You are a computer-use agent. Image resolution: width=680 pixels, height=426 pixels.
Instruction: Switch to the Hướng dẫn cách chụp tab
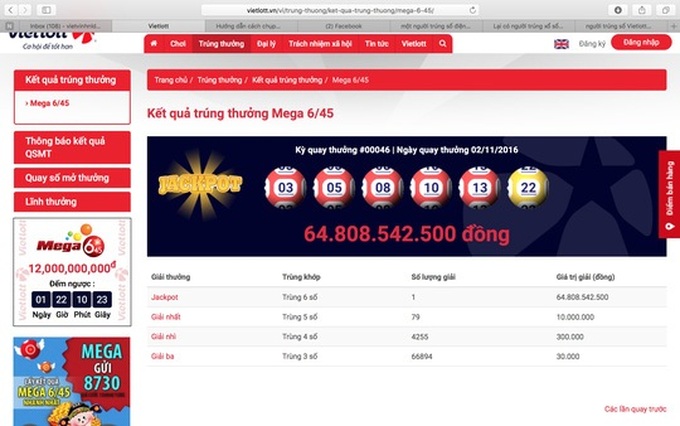(251, 26)
